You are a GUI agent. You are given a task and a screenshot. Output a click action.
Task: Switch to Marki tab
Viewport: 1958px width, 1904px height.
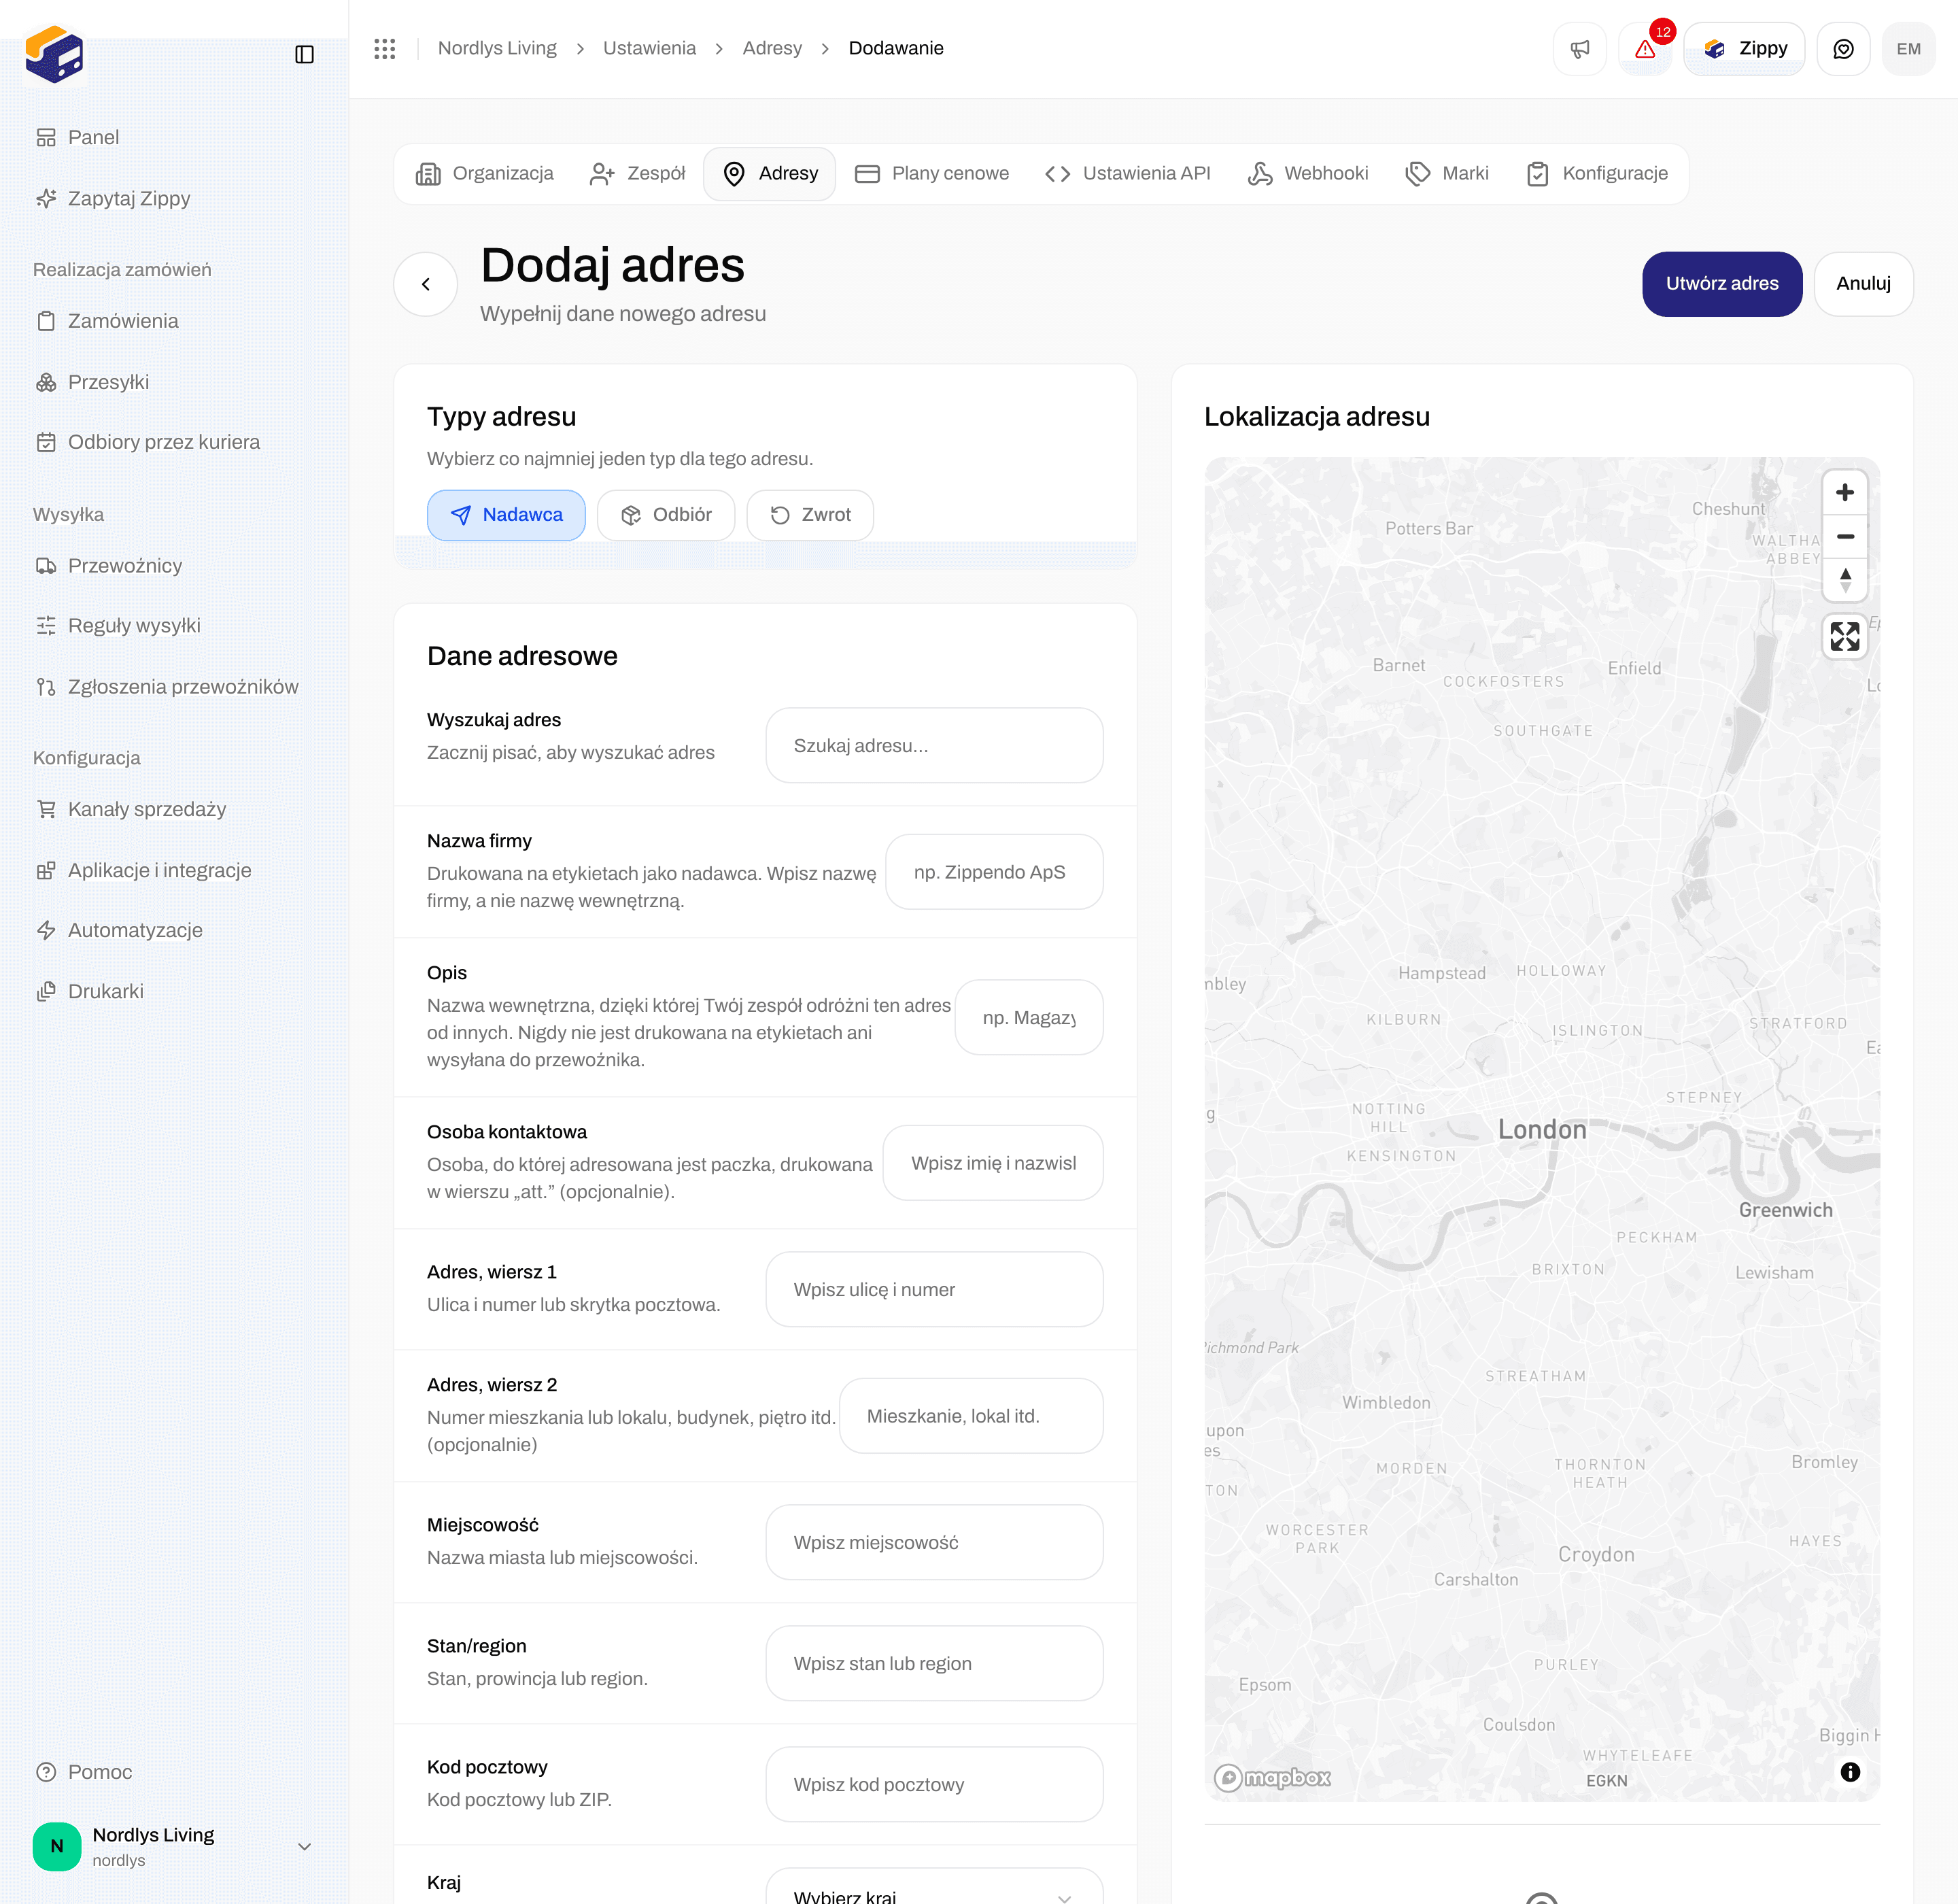click(1447, 174)
